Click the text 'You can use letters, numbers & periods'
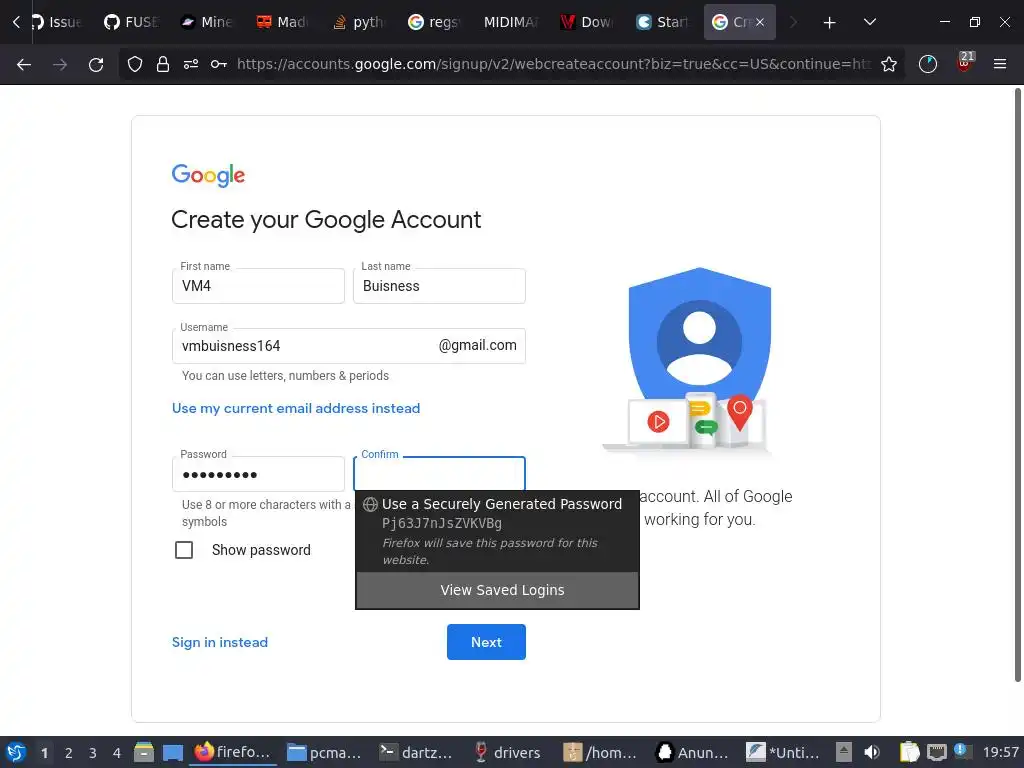This screenshot has width=1024, height=768. pyautogui.click(x=285, y=376)
